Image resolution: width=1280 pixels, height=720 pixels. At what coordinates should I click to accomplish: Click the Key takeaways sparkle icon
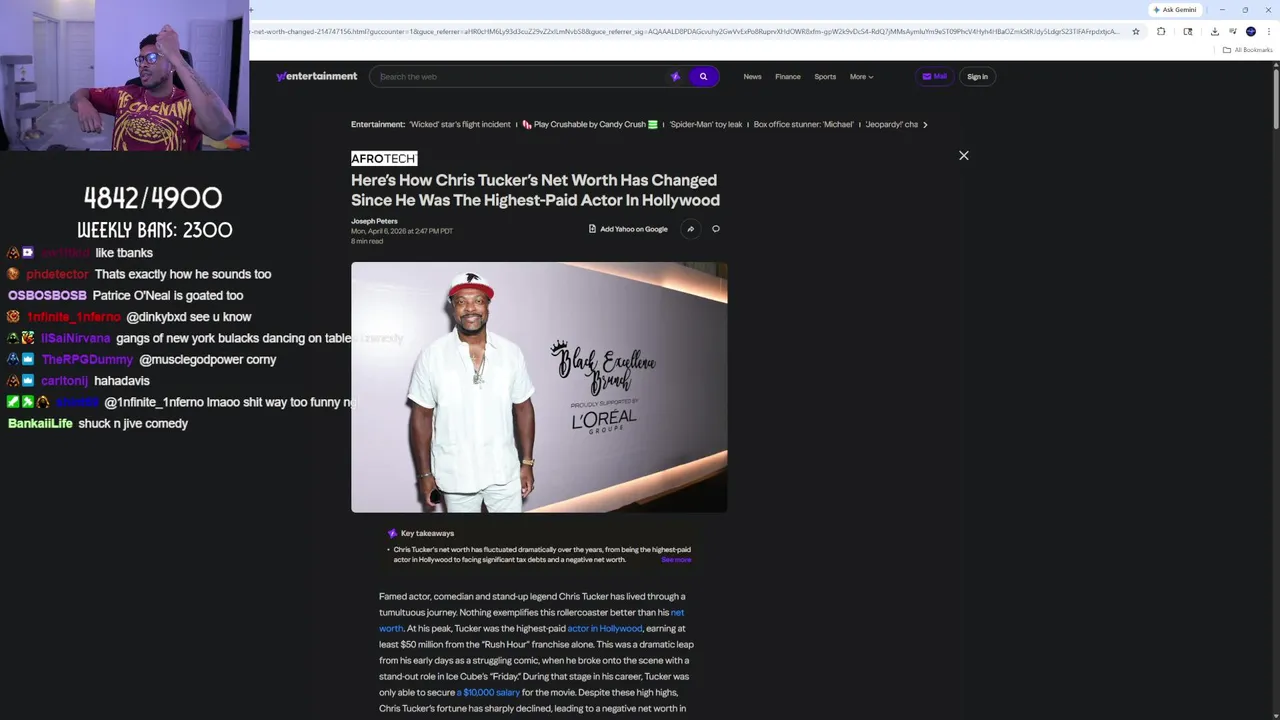(392, 533)
